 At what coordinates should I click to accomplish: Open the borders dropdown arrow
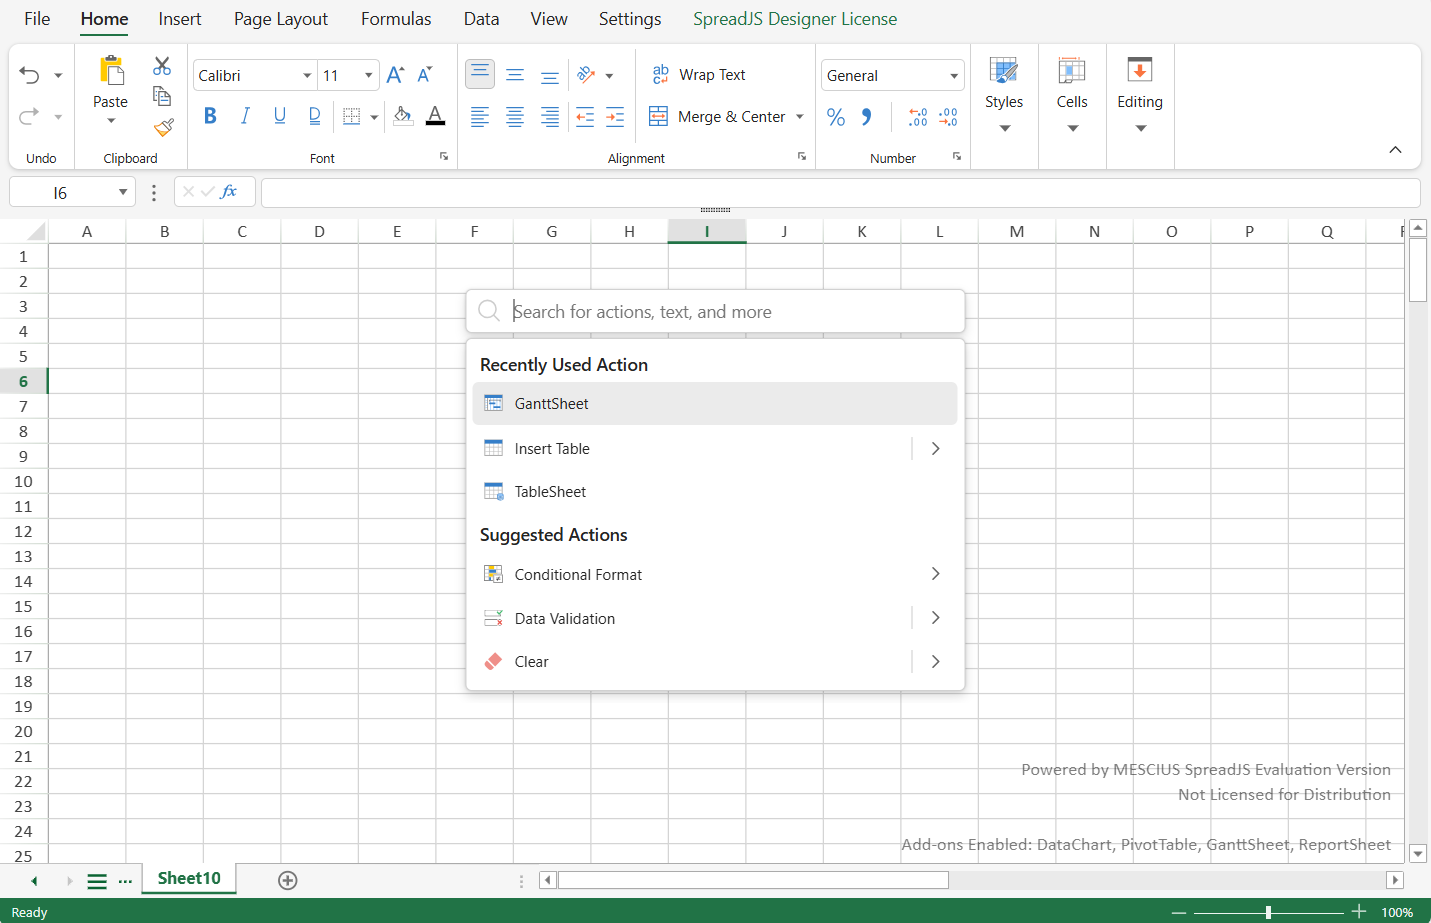click(374, 117)
